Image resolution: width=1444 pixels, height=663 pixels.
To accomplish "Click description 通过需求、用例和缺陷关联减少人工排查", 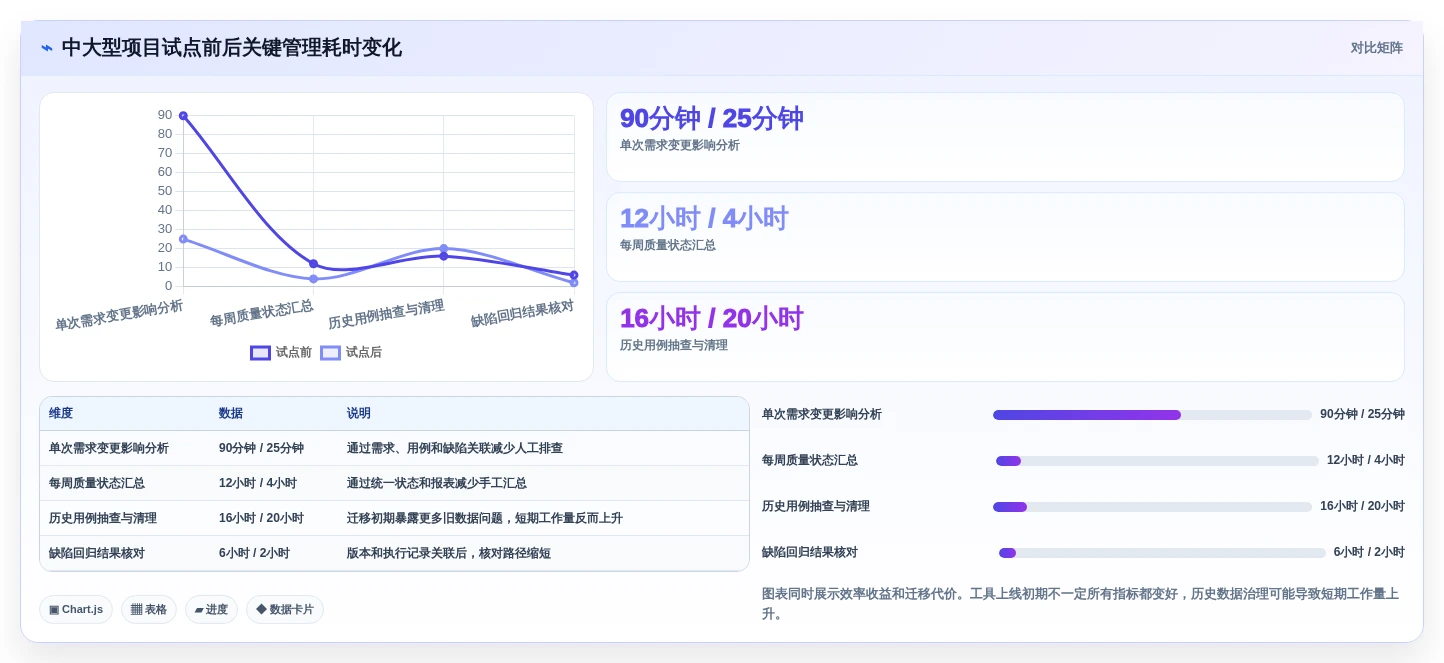I will click(x=455, y=448).
